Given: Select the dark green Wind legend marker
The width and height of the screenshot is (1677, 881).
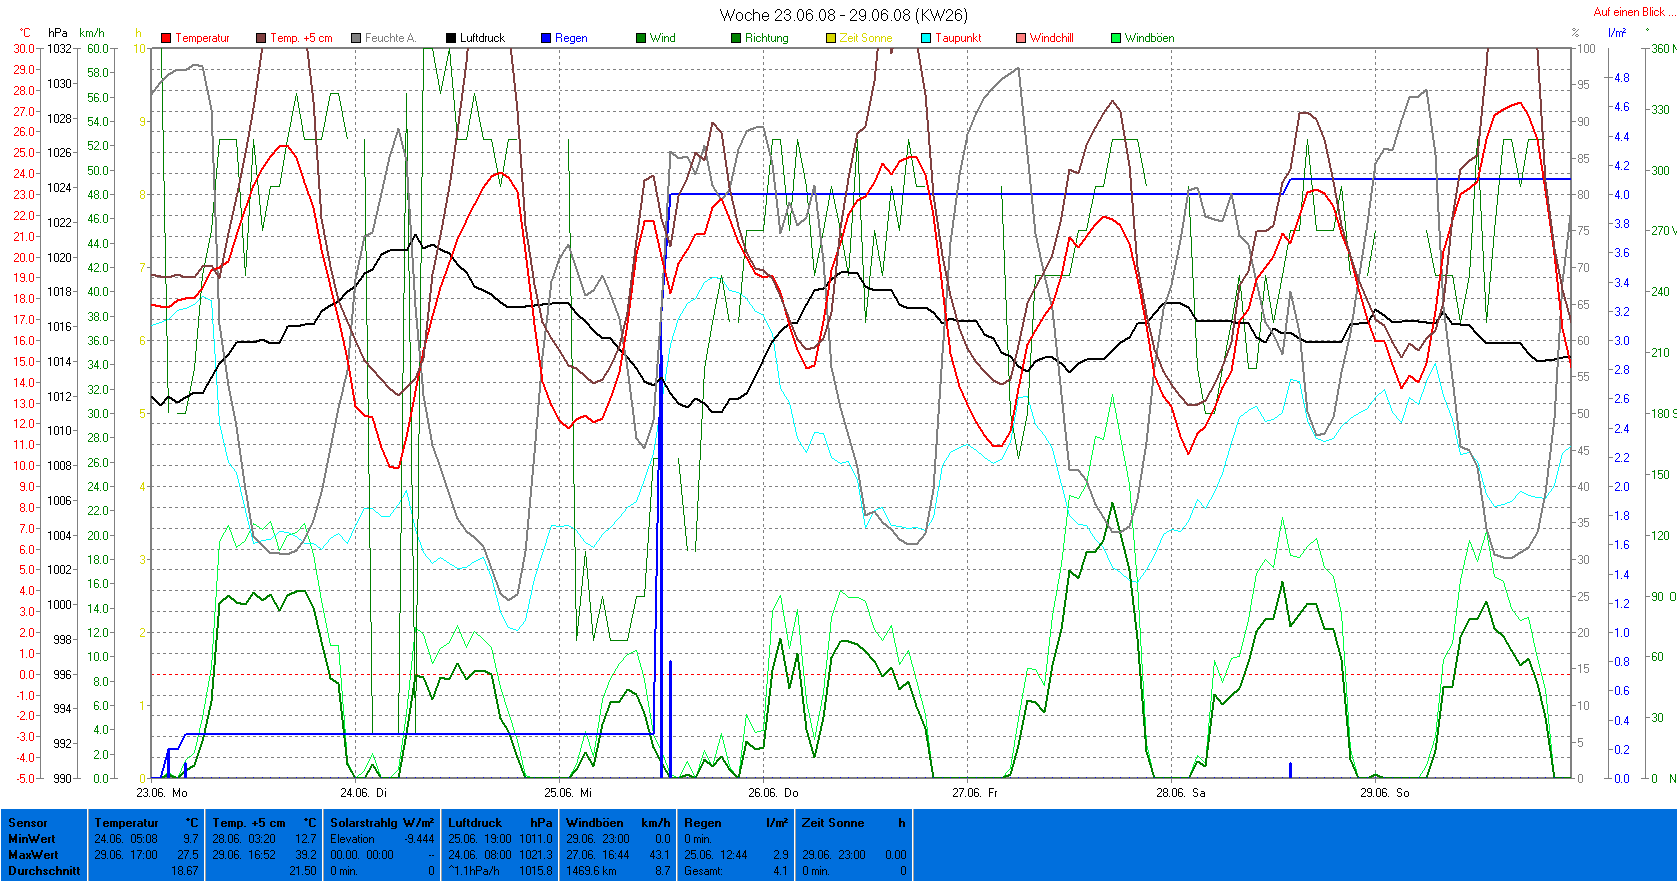Looking at the screenshot, I should (641, 38).
